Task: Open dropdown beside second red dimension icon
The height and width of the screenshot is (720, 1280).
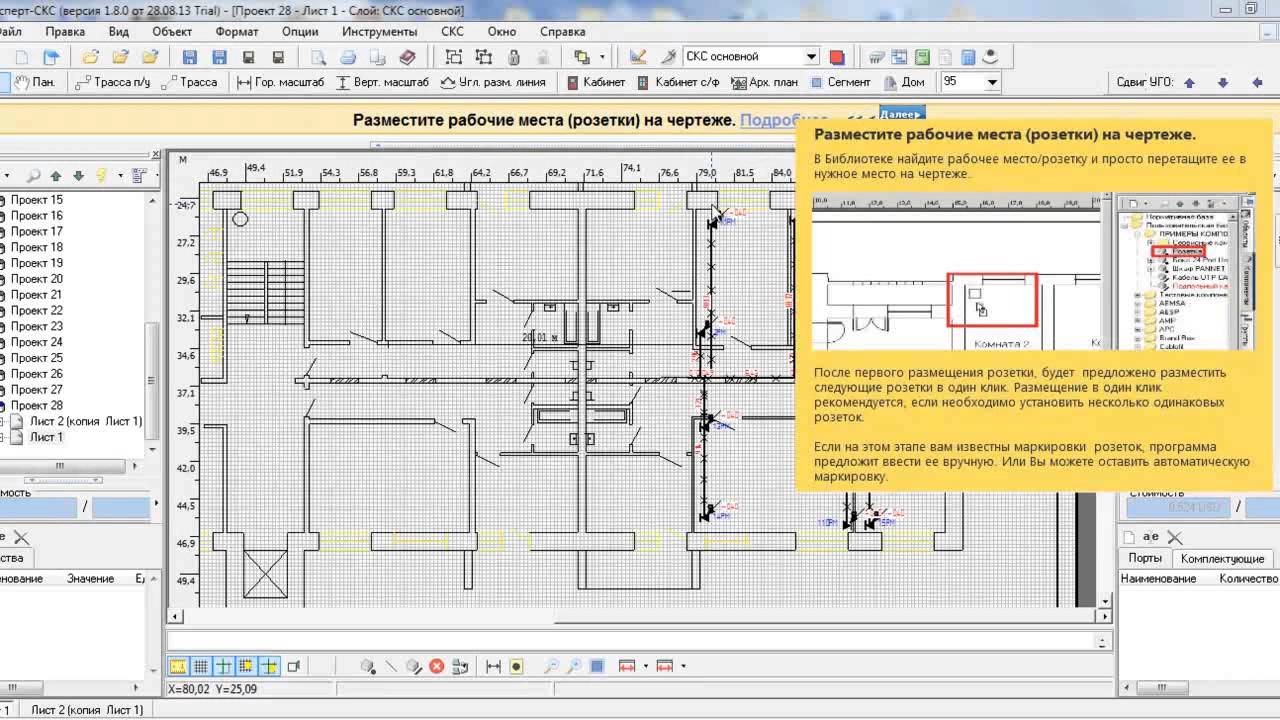Action: pos(683,666)
